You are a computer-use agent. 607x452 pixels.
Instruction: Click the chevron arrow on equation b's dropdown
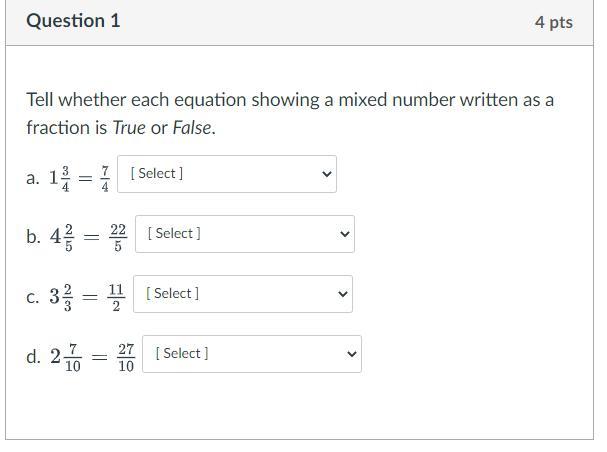(x=344, y=234)
